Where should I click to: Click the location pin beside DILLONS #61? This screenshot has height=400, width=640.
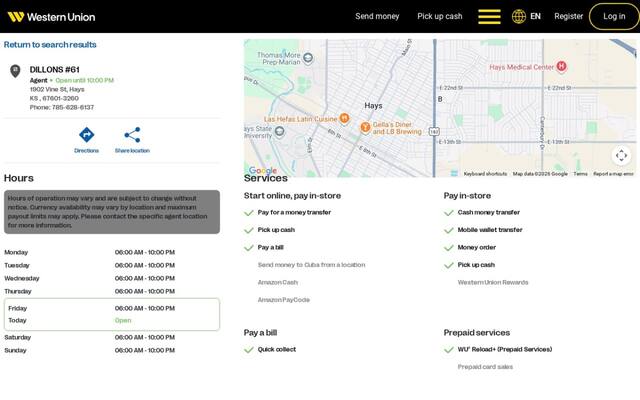coord(15,71)
